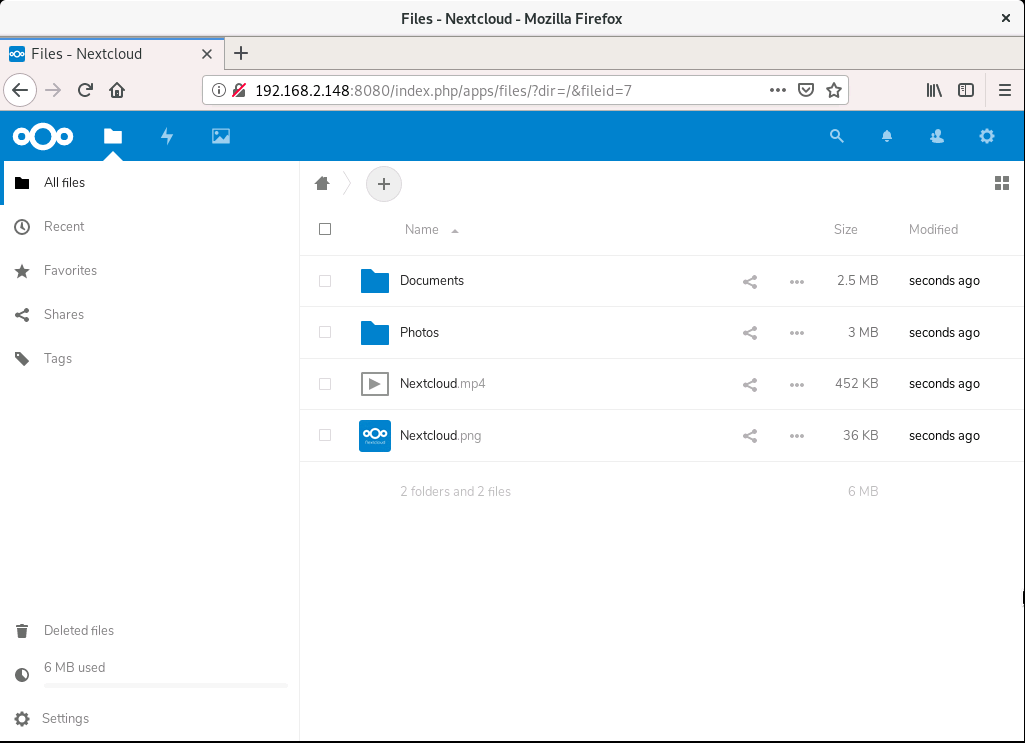Open the Deleted files section
The height and width of the screenshot is (743, 1025).
pos(79,630)
